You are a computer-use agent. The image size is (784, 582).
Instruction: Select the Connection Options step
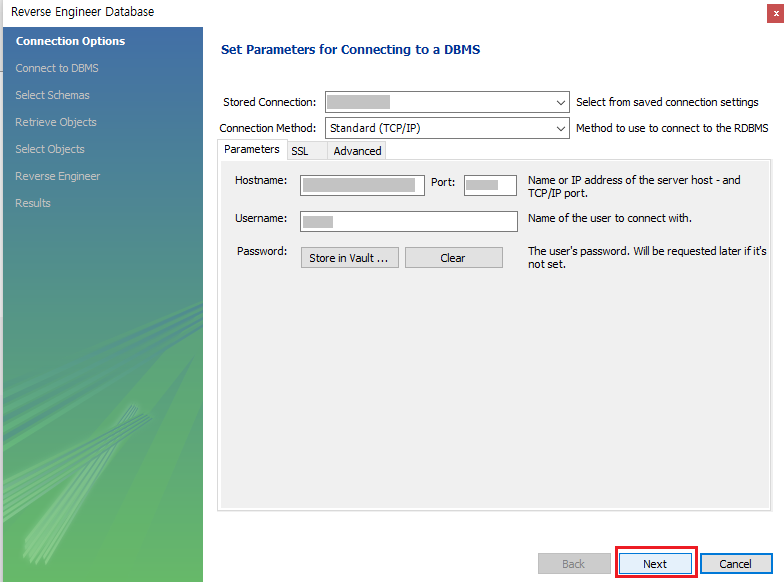(x=70, y=41)
